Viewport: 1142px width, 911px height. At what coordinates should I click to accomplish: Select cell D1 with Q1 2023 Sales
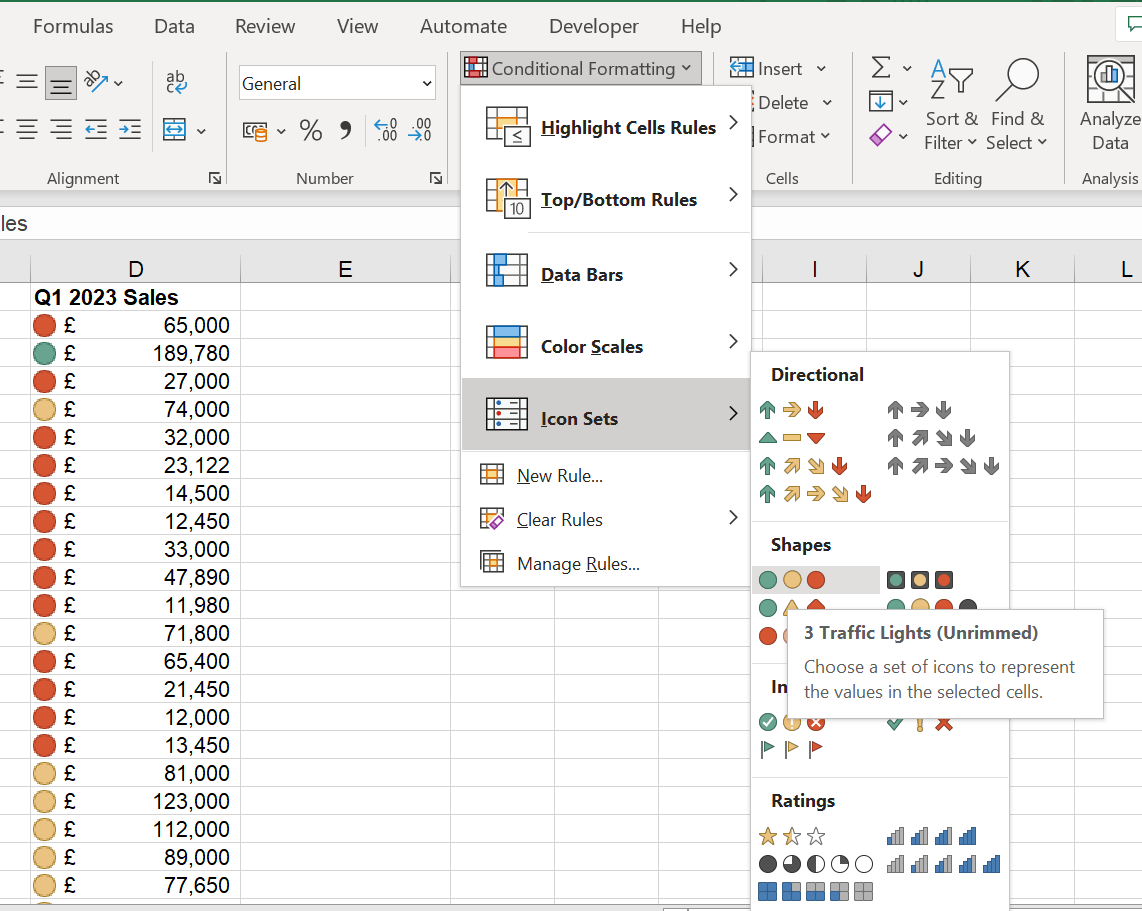point(135,297)
